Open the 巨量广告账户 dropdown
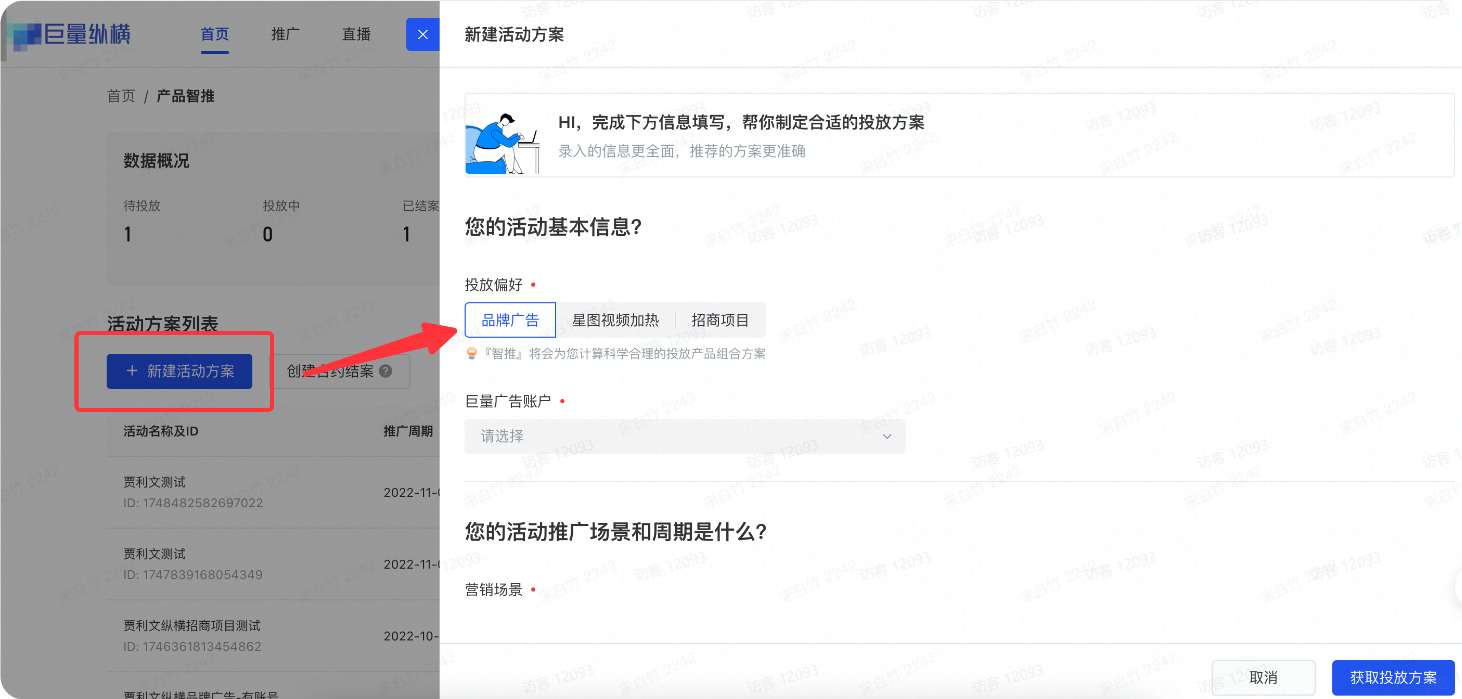1462x699 pixels. coord(685,436)
